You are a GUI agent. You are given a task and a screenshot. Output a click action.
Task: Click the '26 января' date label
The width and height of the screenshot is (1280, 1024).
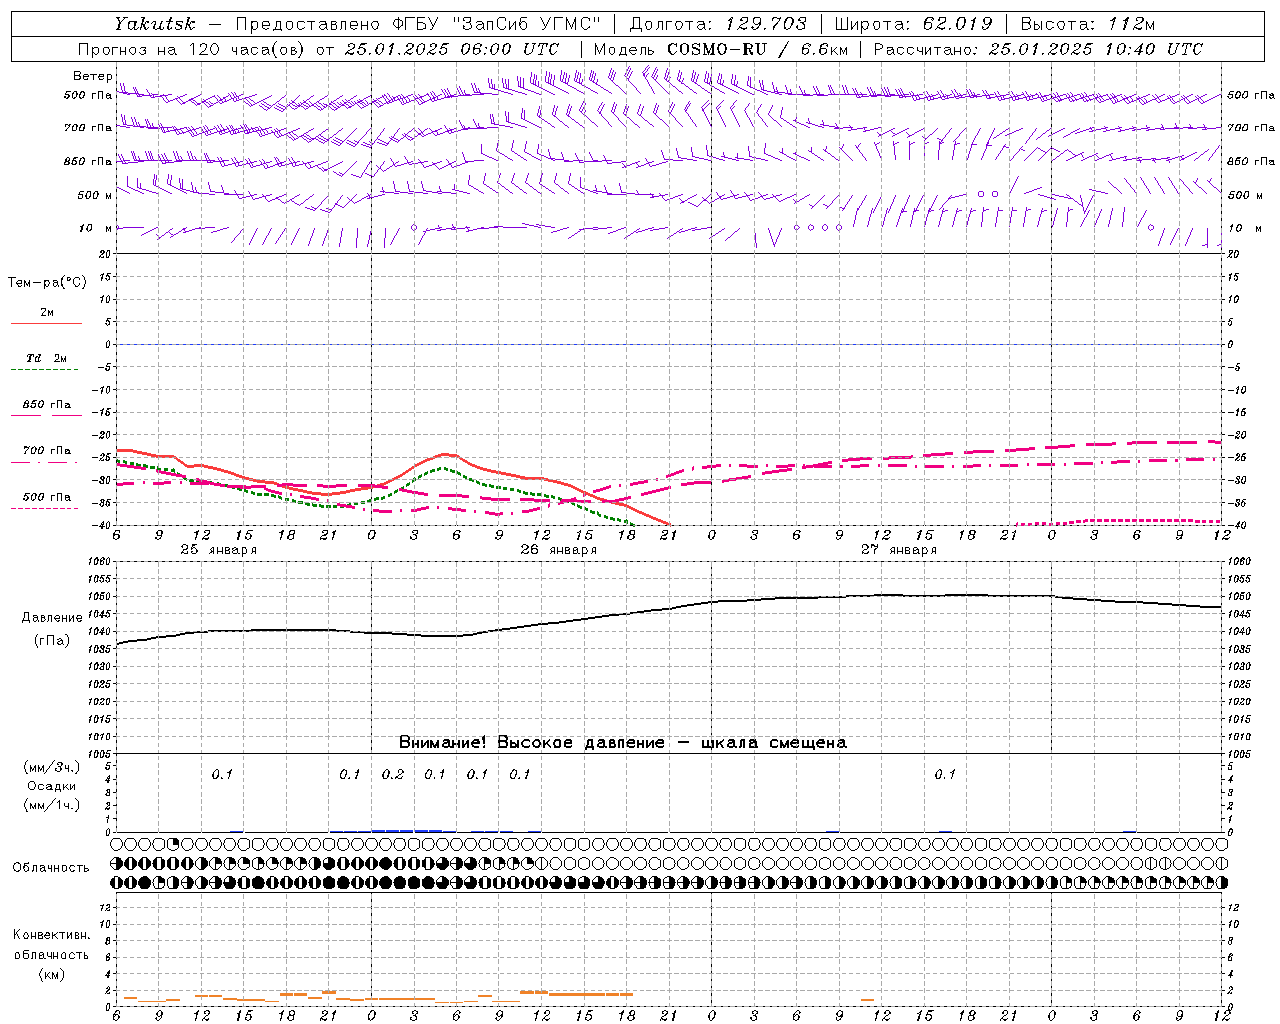click(558, 550)
